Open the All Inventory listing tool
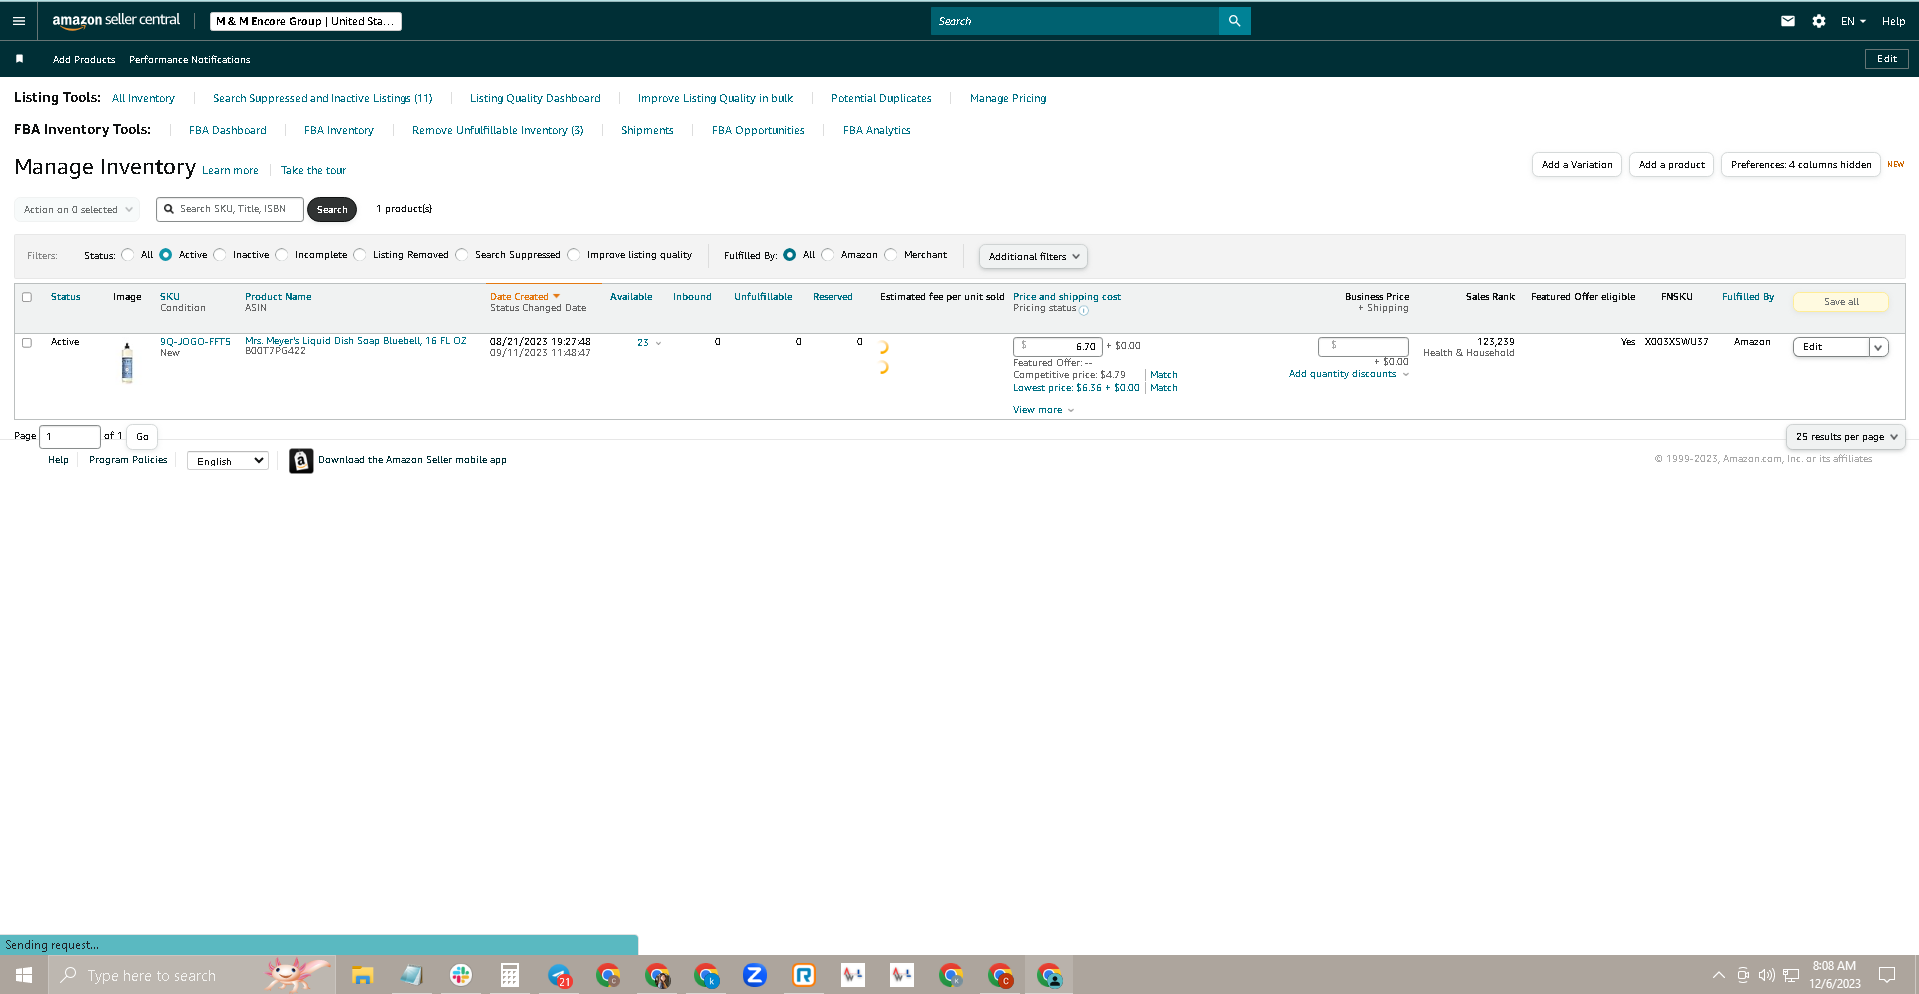 tap(143, 98)
